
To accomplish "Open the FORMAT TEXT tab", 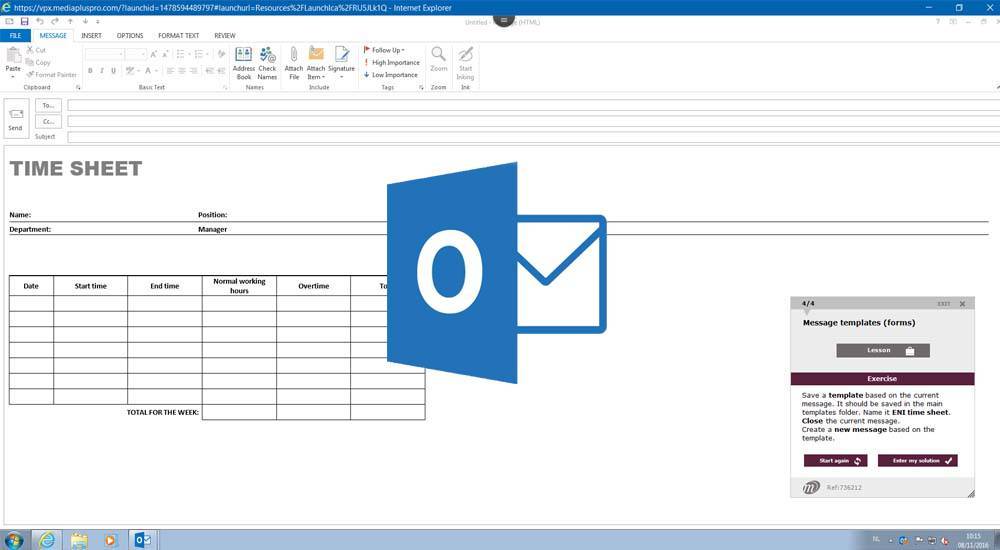I will coord(178,35).
